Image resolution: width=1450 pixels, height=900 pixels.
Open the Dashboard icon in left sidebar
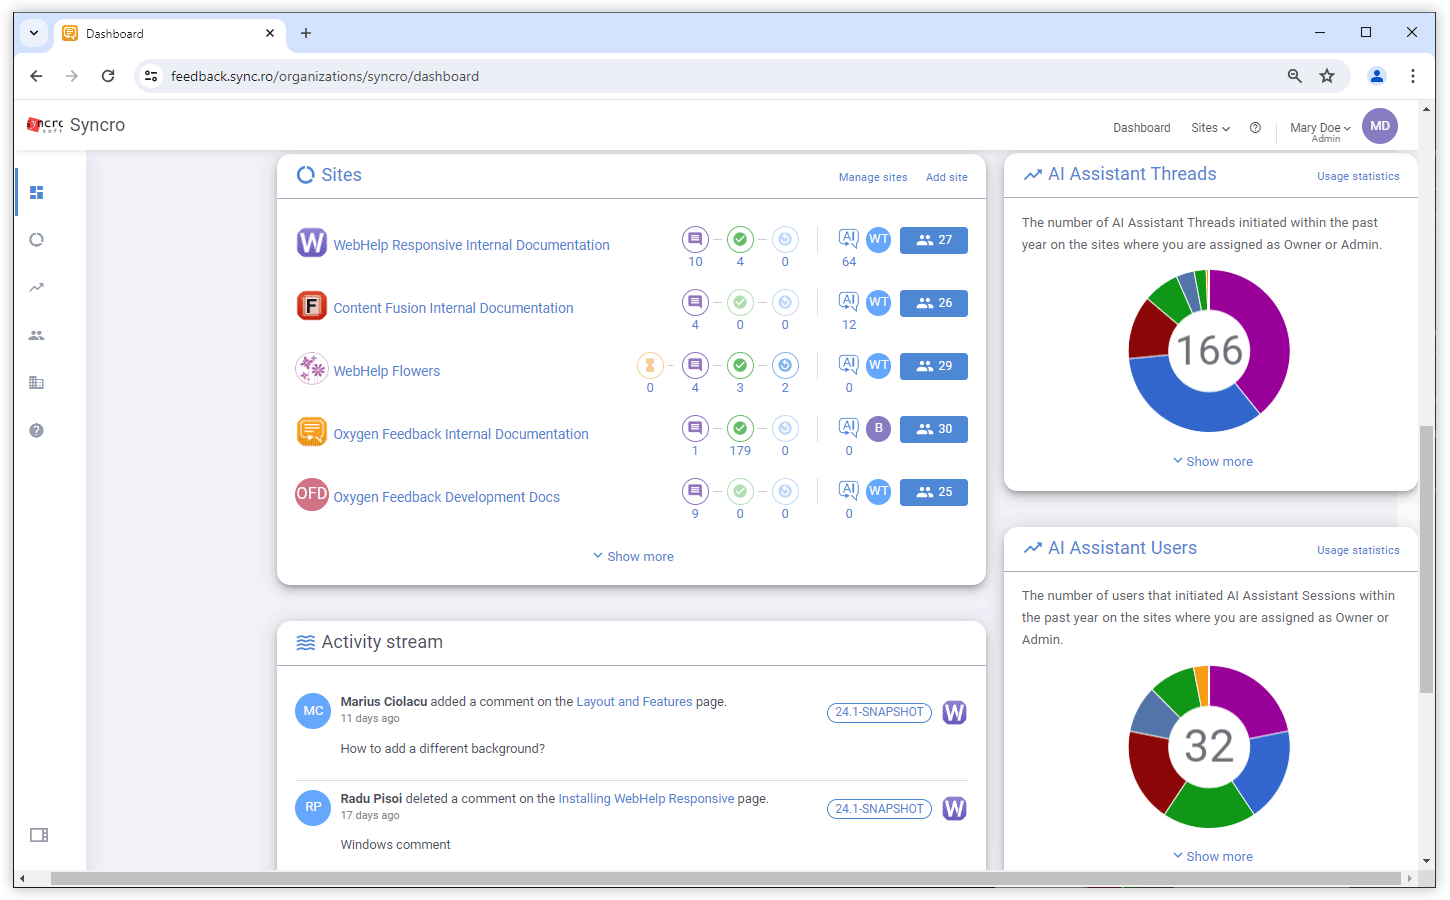[x=37, y=192]
